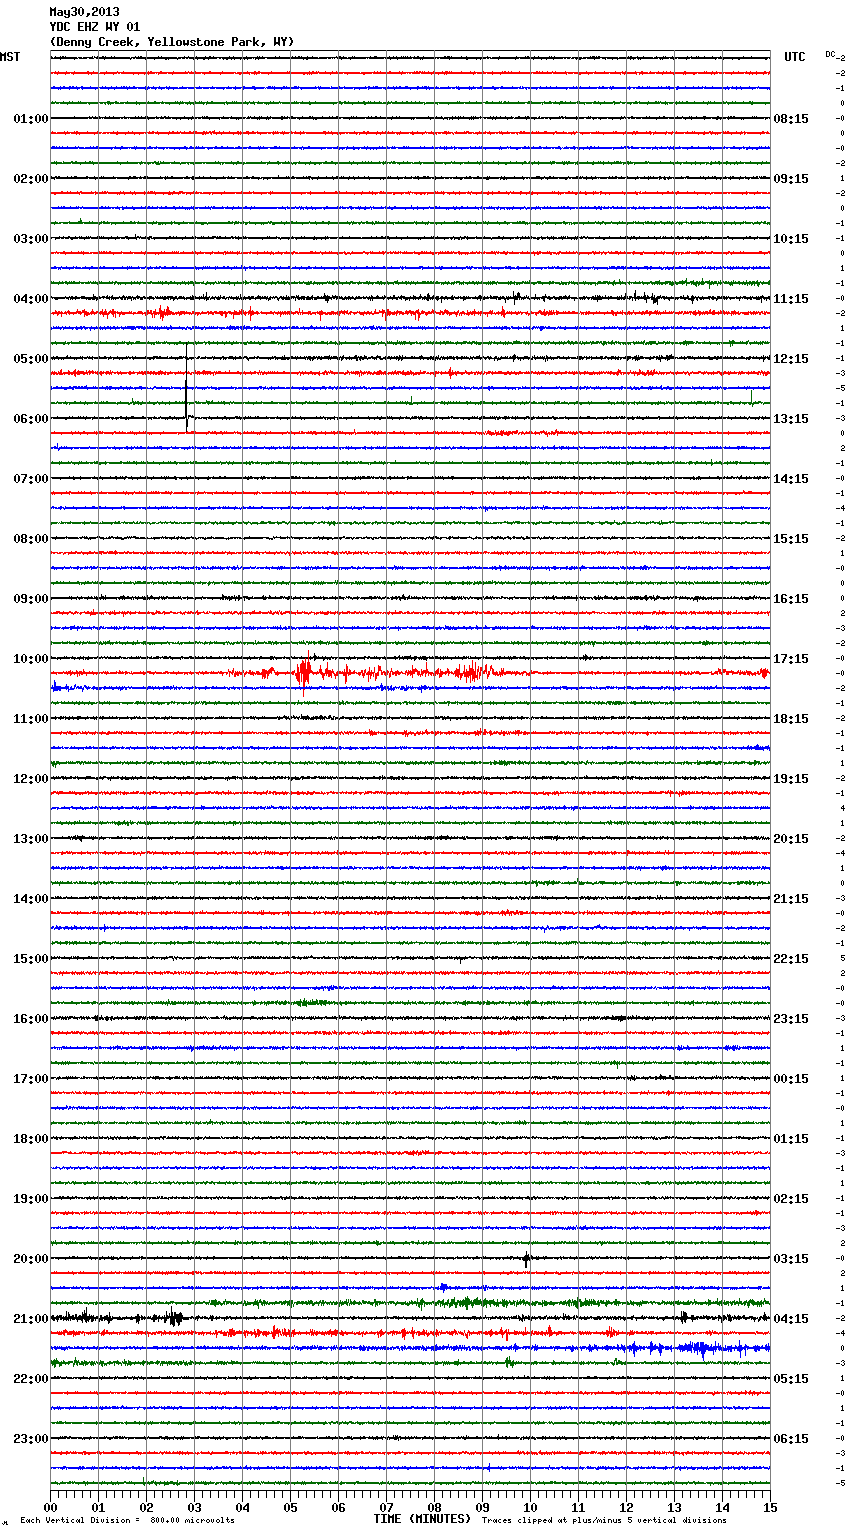Select the 15:00 MST time label
This screenshot has width=850, height=1534.
31,959
